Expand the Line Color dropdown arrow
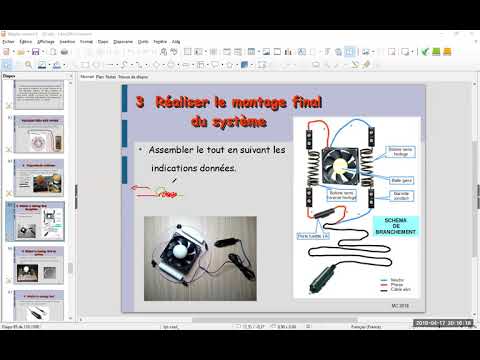The height and width of the screenshot is (360, 480). click(x=49, y=65)
